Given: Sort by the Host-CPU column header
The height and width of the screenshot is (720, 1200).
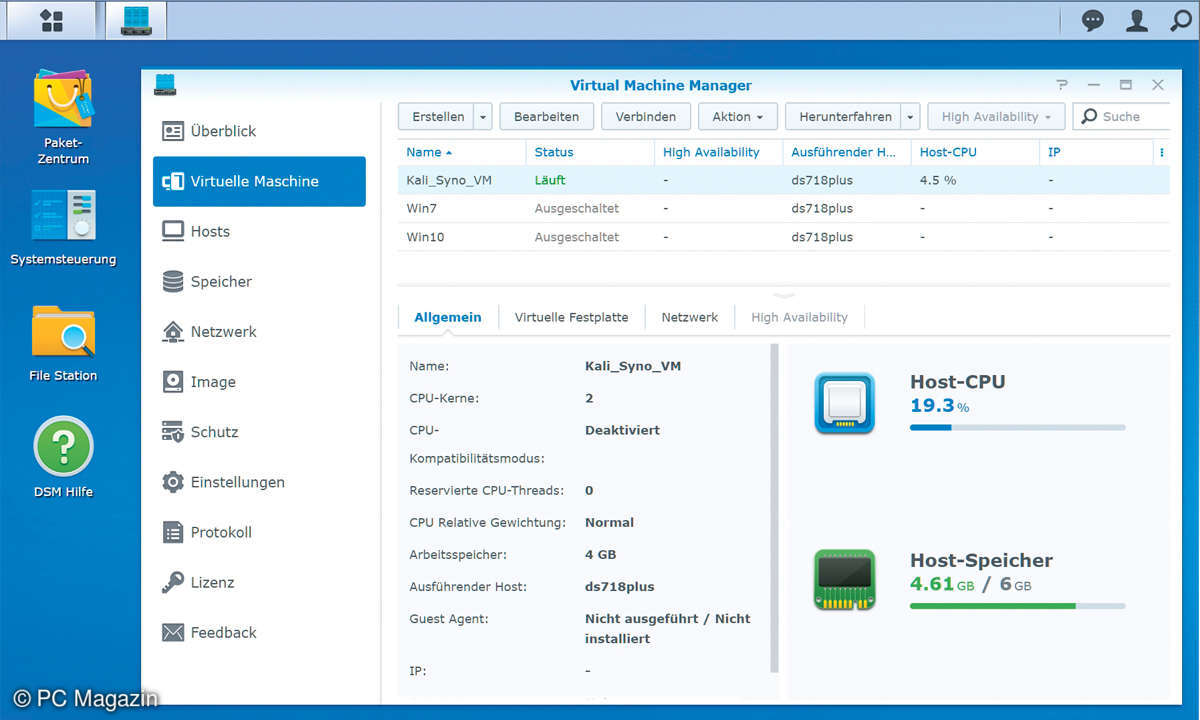Looking at the screenshot, I should tap(975, 152).
